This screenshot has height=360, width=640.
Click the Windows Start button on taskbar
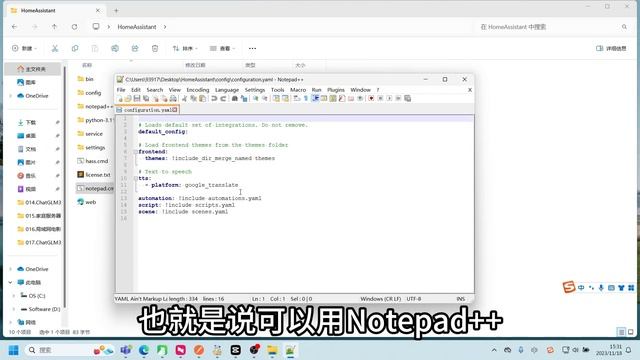(x=13, y=350)
